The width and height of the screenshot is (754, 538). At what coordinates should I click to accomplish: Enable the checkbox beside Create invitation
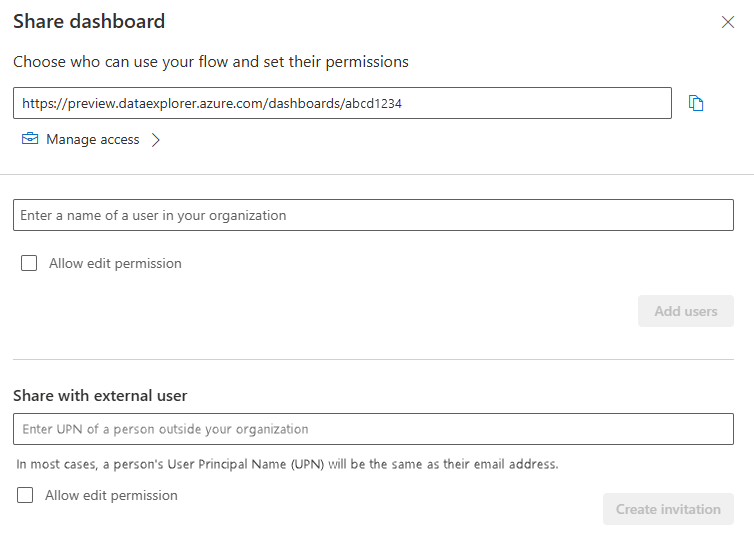click(x=25, y=495)
